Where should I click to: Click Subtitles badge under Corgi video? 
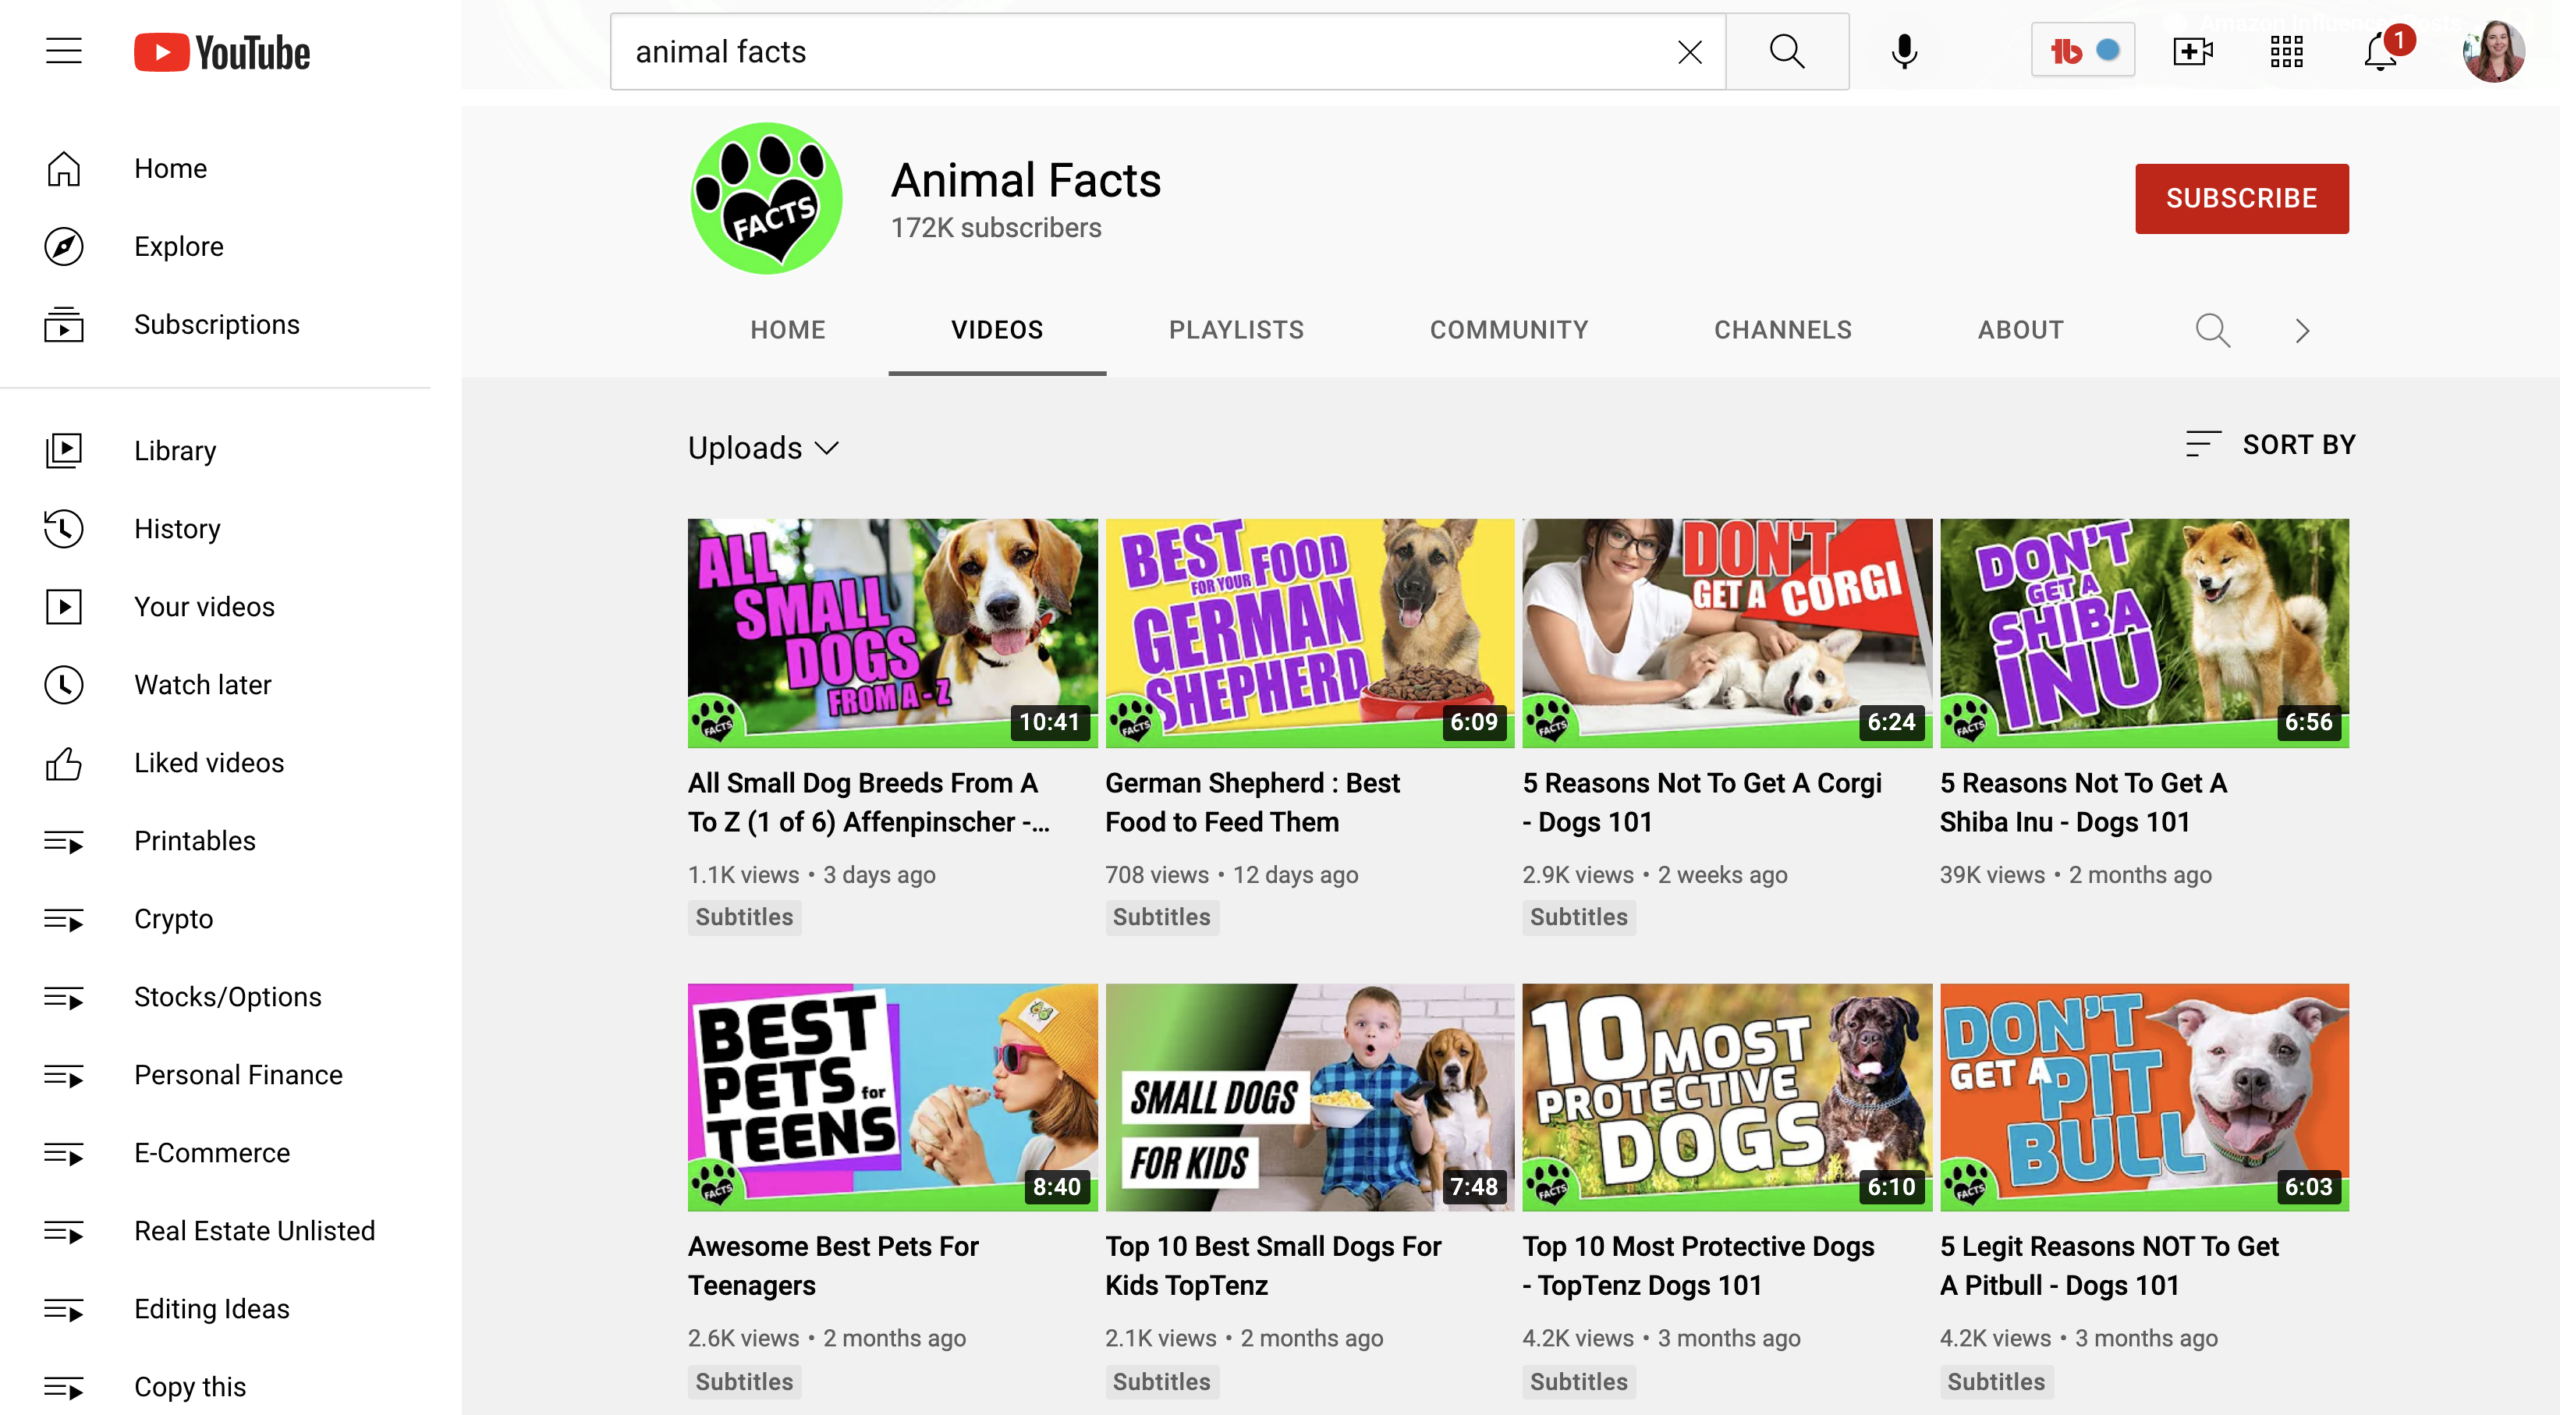coord(1578,917)
